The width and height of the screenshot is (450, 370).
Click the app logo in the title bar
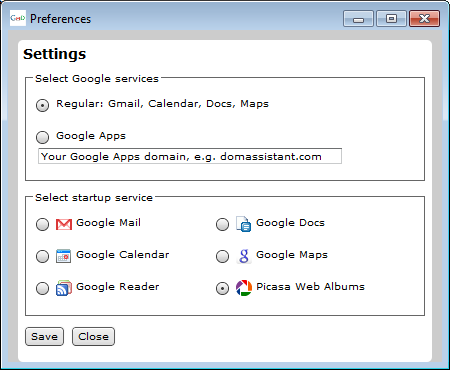(x=18, y=18)
